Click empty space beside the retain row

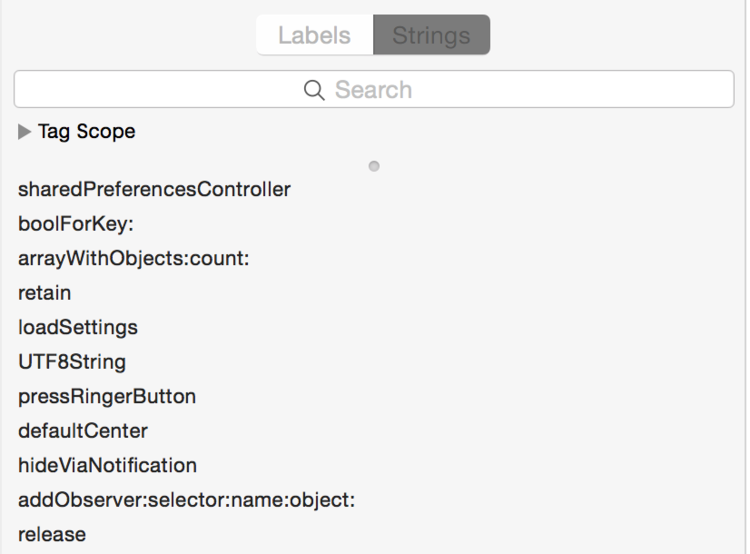click(407, 293)
